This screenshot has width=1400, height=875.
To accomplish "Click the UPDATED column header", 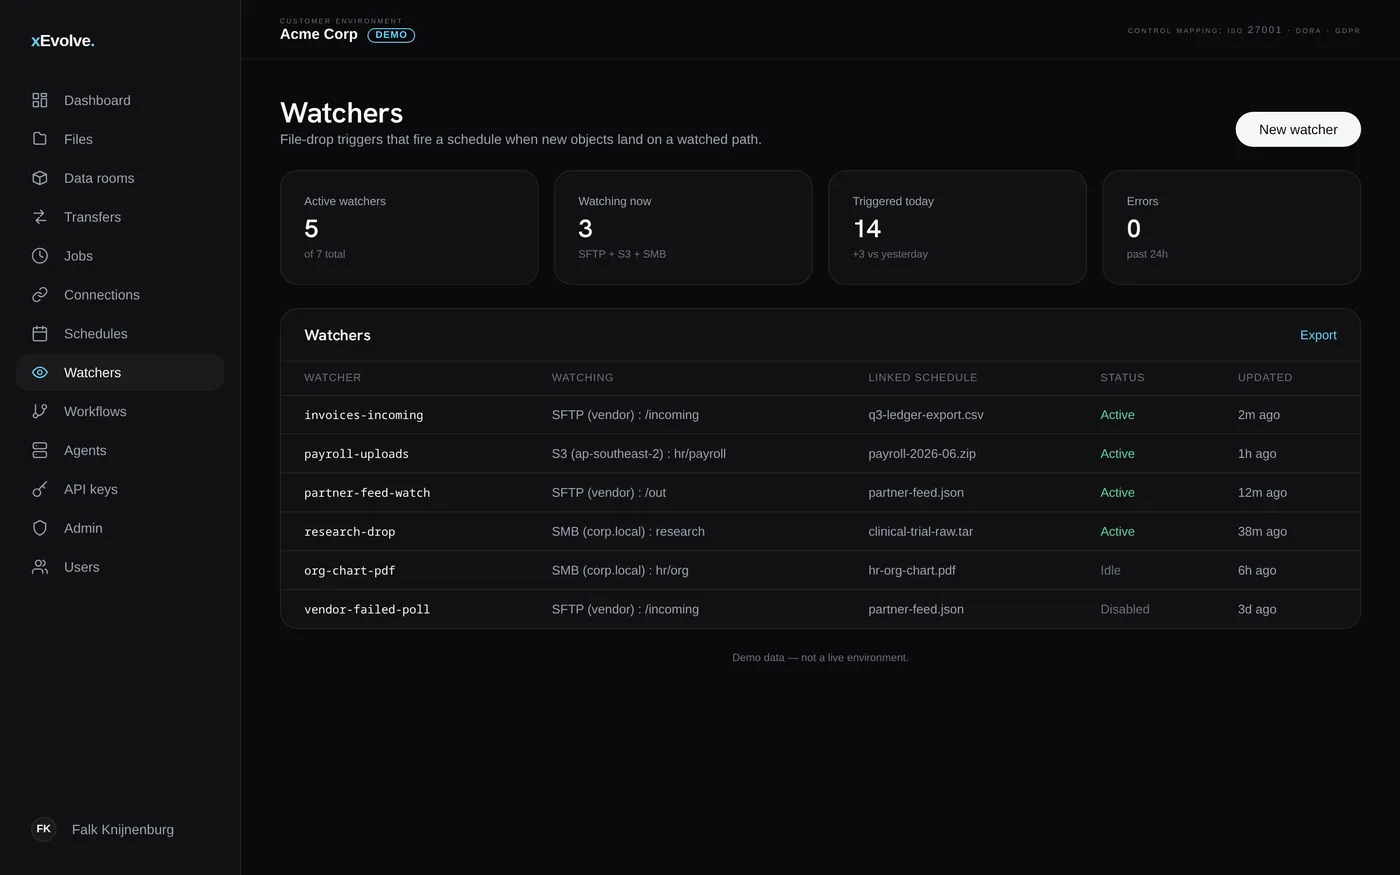I will click(1265, 378).
